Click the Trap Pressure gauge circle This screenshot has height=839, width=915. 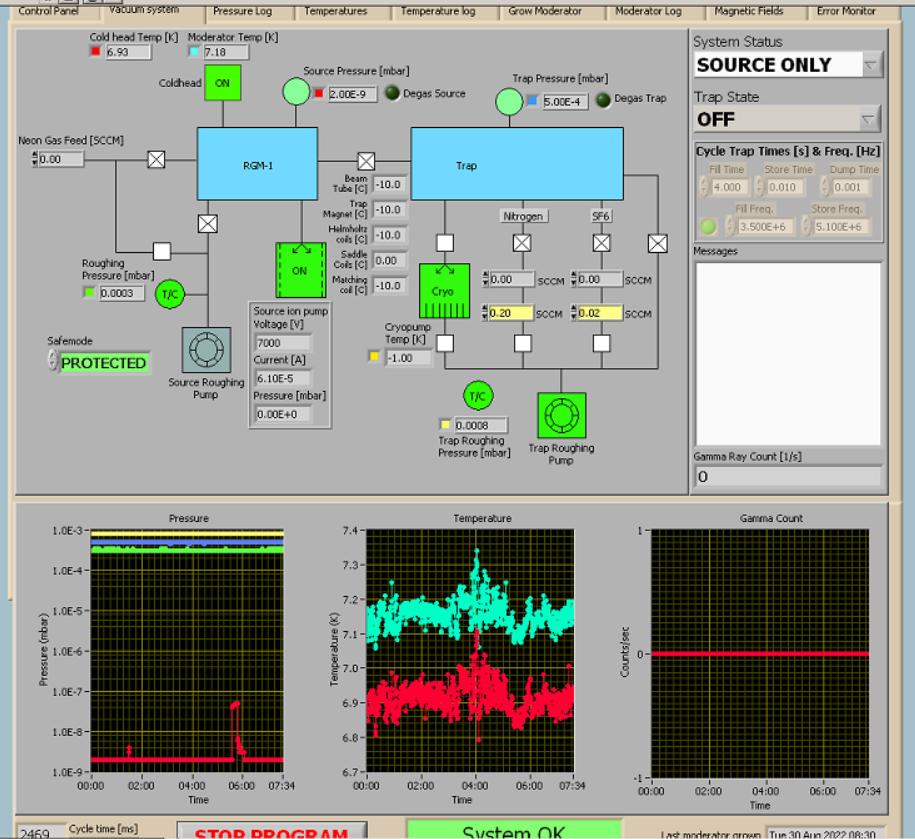[x=509, y=101]
